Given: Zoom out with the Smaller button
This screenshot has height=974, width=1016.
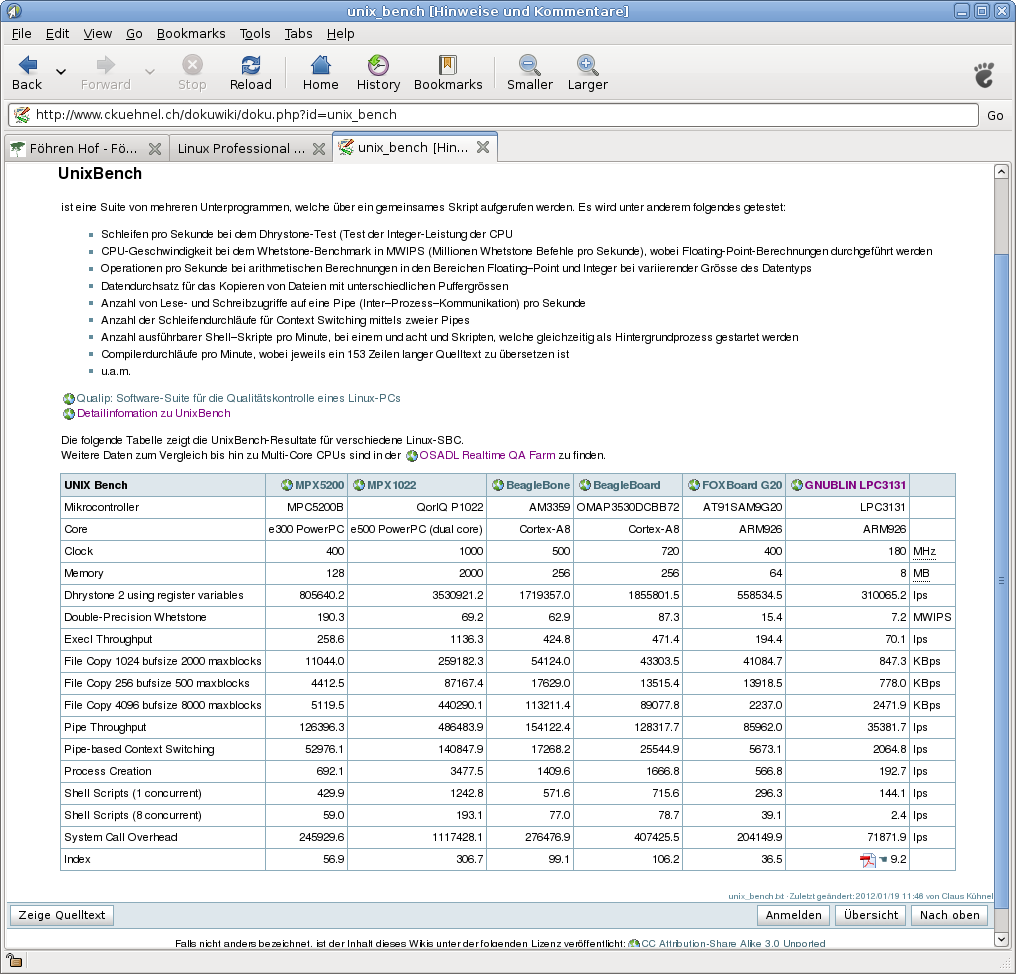Looking at the screenshot, I should pos(530,73).
